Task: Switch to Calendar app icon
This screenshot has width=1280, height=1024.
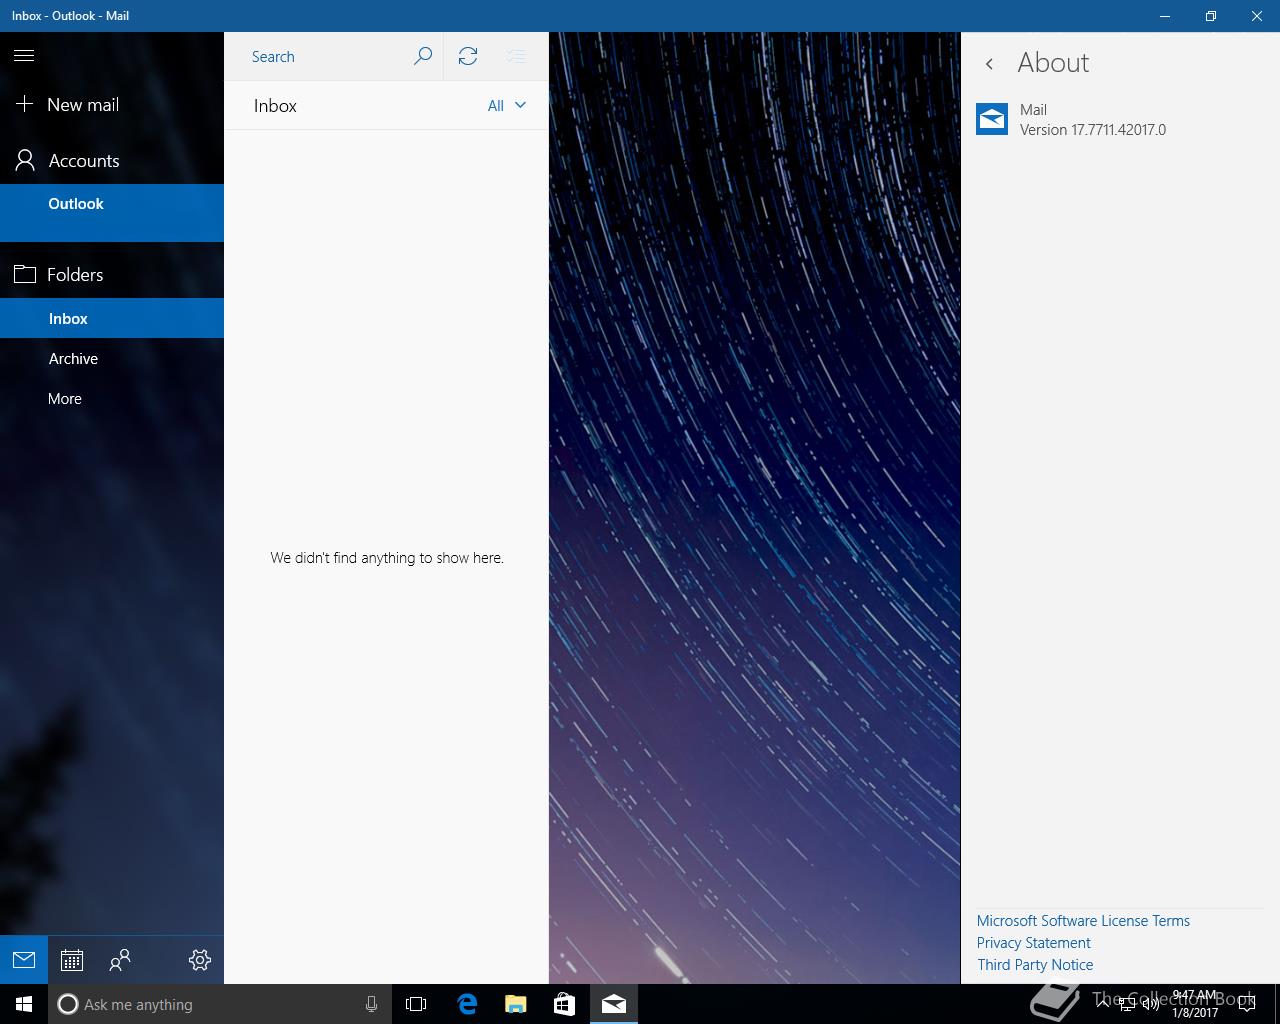Action: (x=72, y=960)
